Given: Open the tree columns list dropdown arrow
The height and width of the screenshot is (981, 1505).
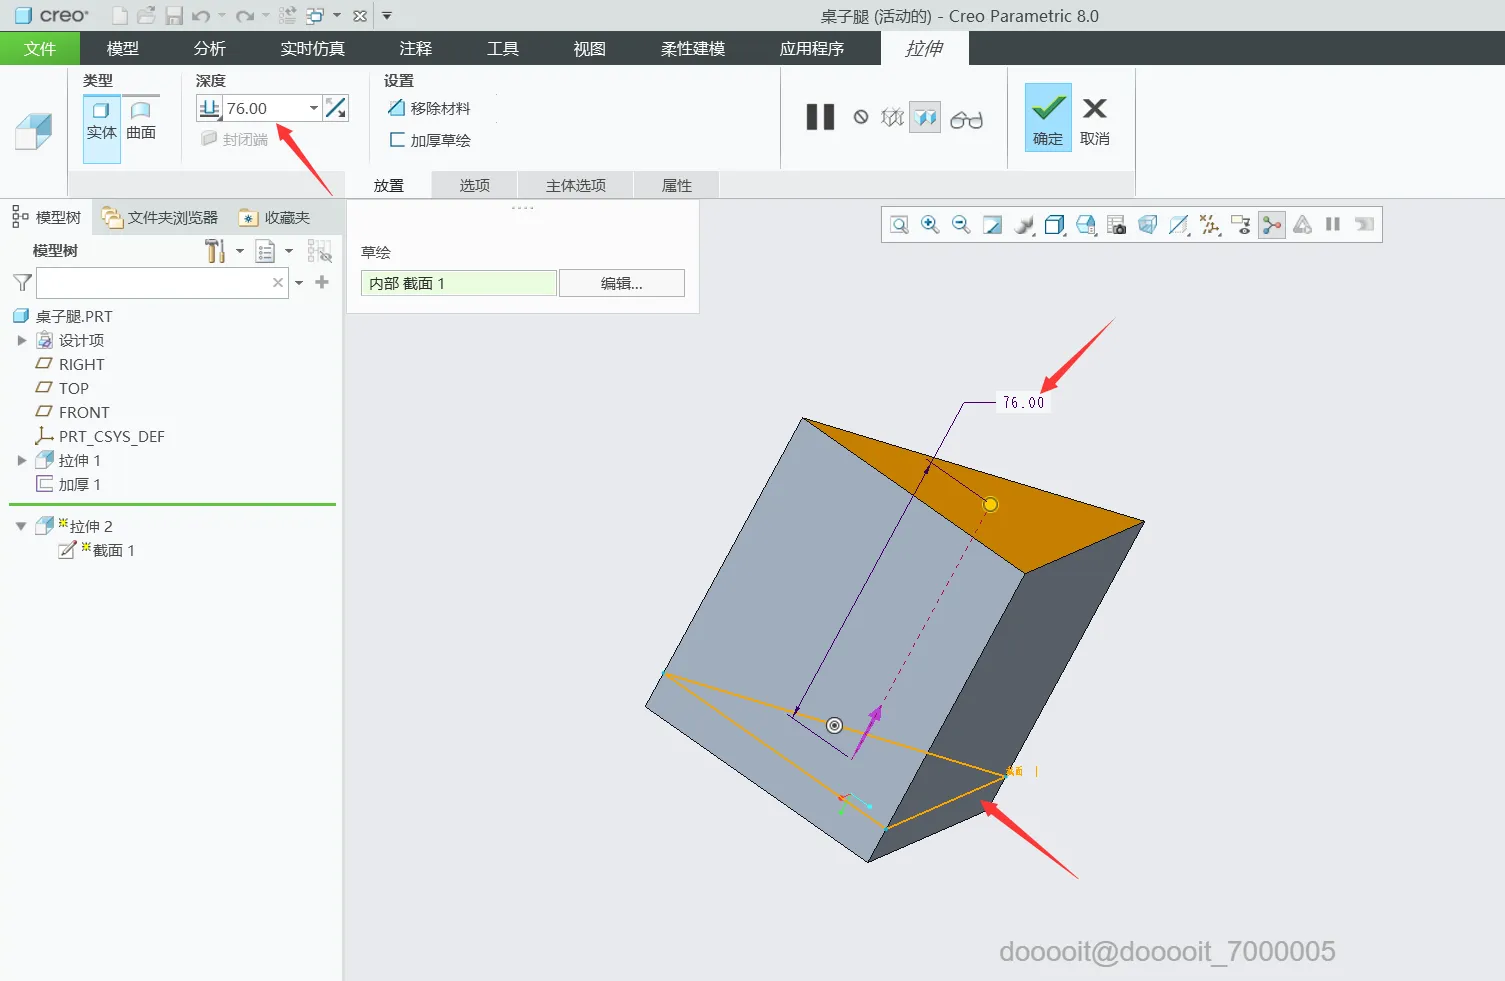Looking at the screenshot, I should click(289, 251).
